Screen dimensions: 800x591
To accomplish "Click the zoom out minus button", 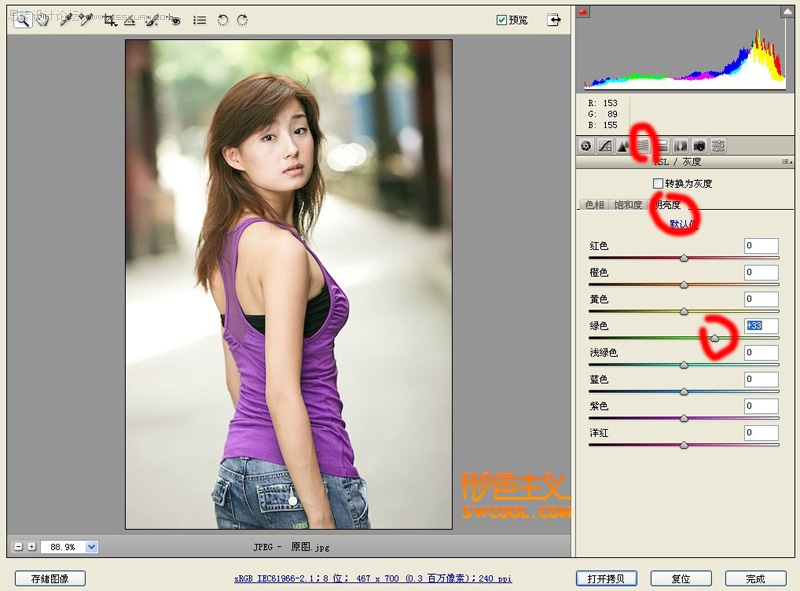I will click(19, 547).
